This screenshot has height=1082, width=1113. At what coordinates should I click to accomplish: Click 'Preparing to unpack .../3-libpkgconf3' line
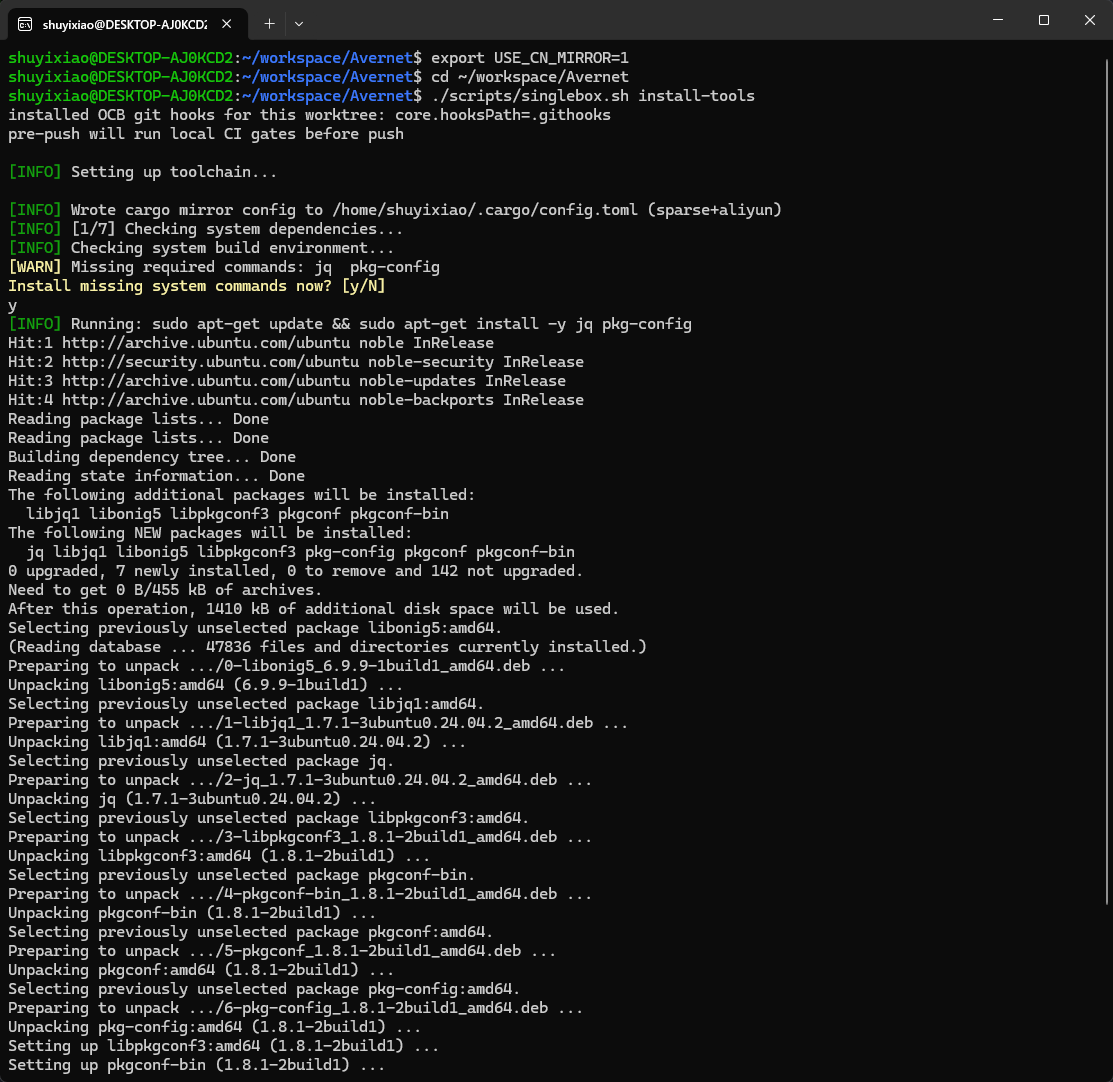click(300, 837)
